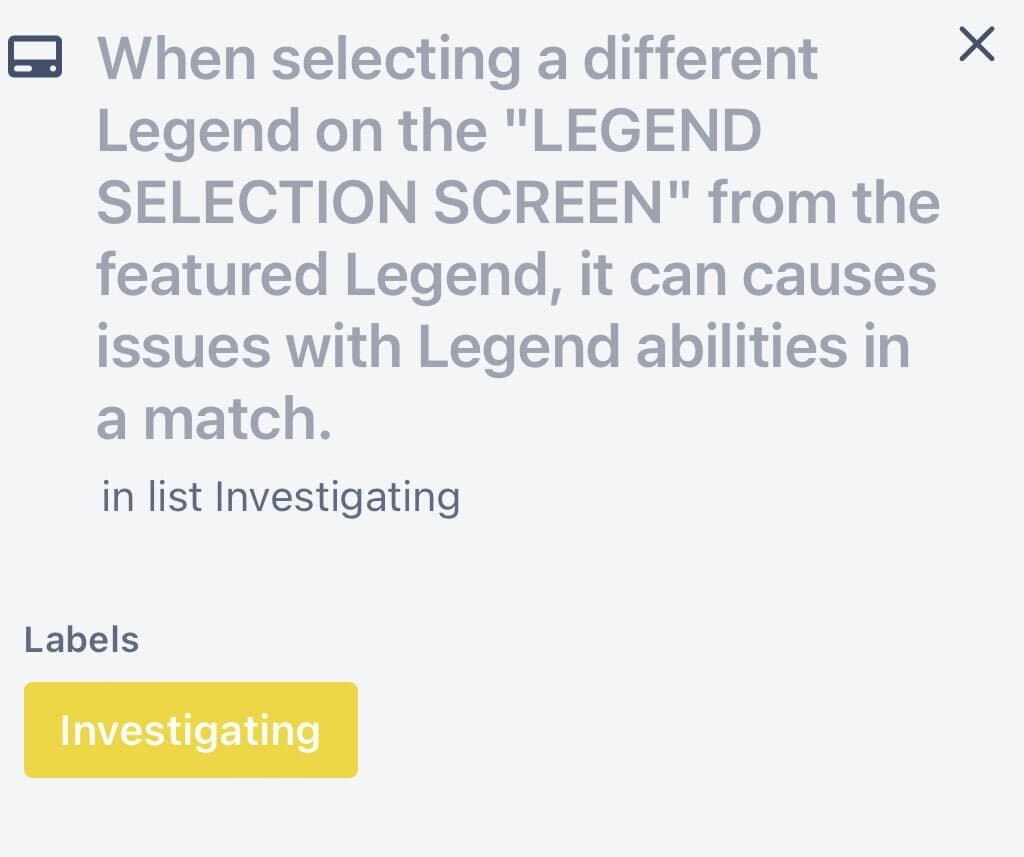
Task: Click 'a match.' at the title's end
Action: (213, 420)
